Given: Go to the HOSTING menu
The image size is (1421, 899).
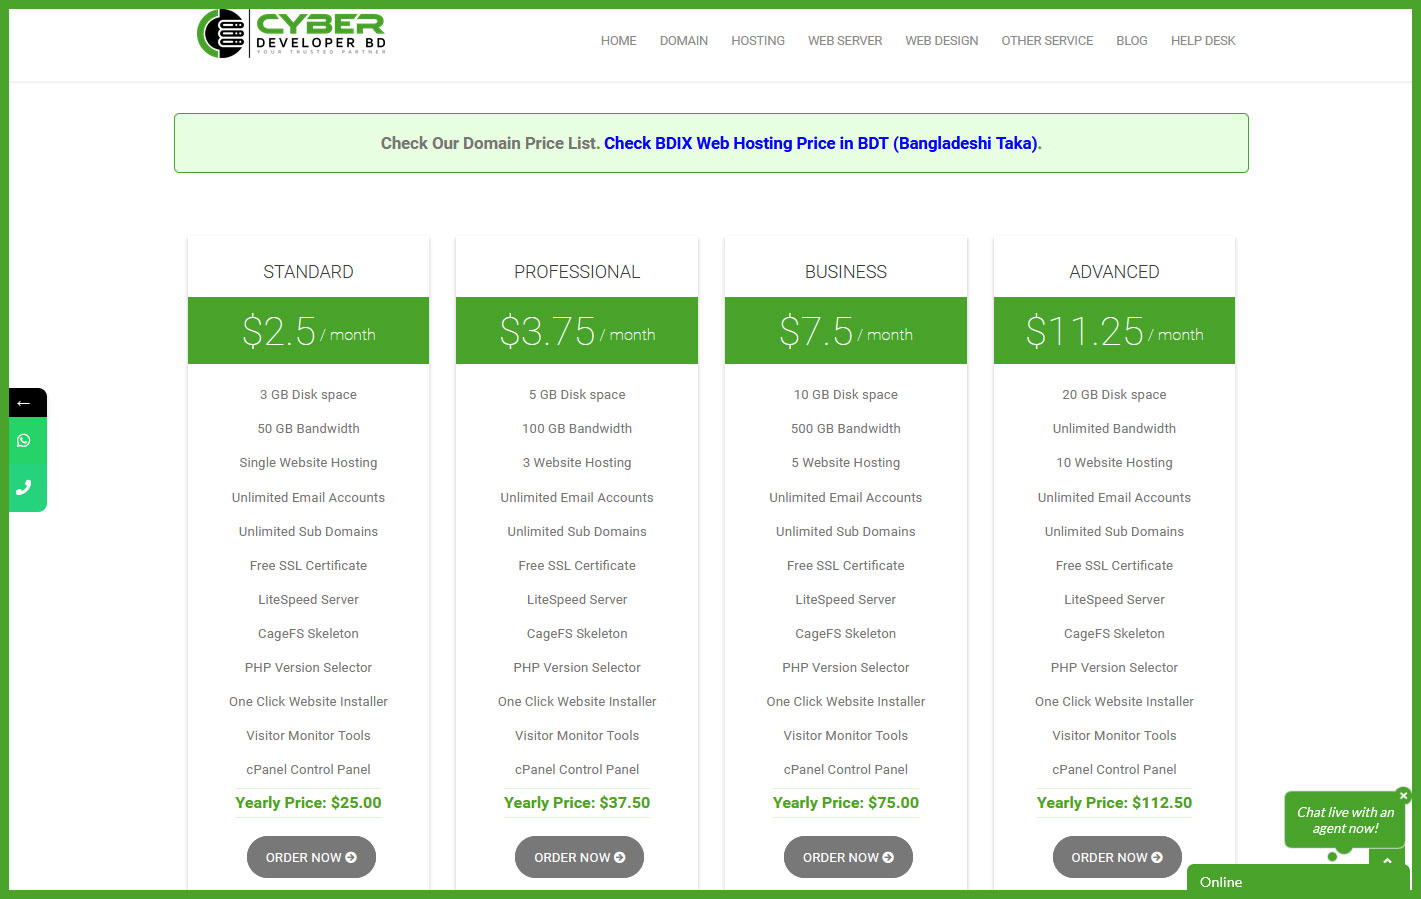Looking at the screenshot, I should click(x=757, y=41).
